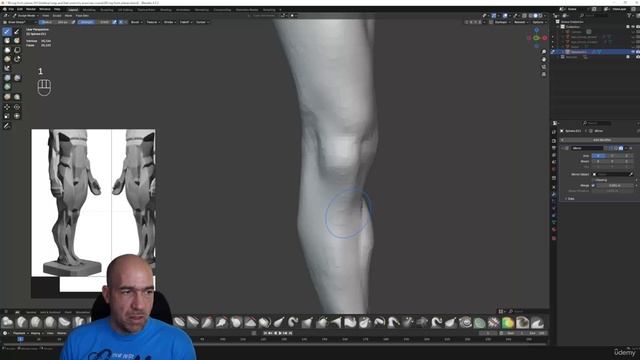Expand the Data section of Mirror modifier
Image resolution: width=640 pixels, height=360 pixels.
pos(570,198)
